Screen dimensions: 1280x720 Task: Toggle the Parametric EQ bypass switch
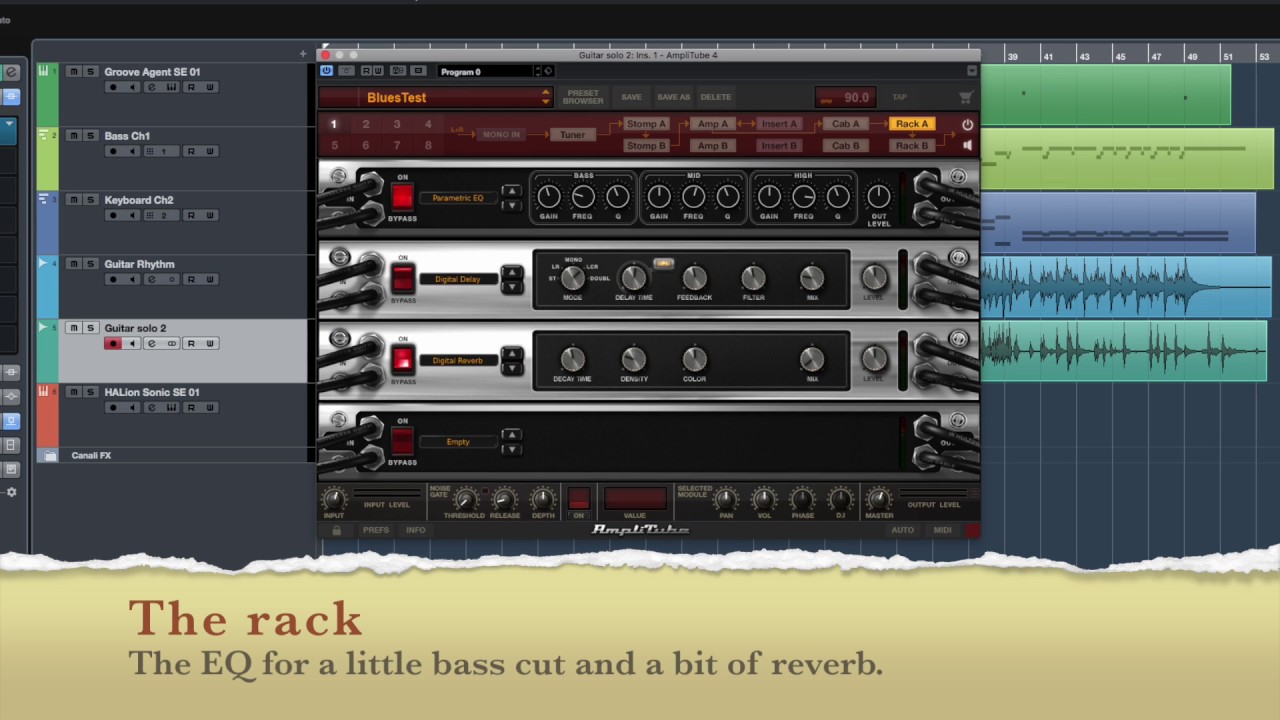coord(402,197)
